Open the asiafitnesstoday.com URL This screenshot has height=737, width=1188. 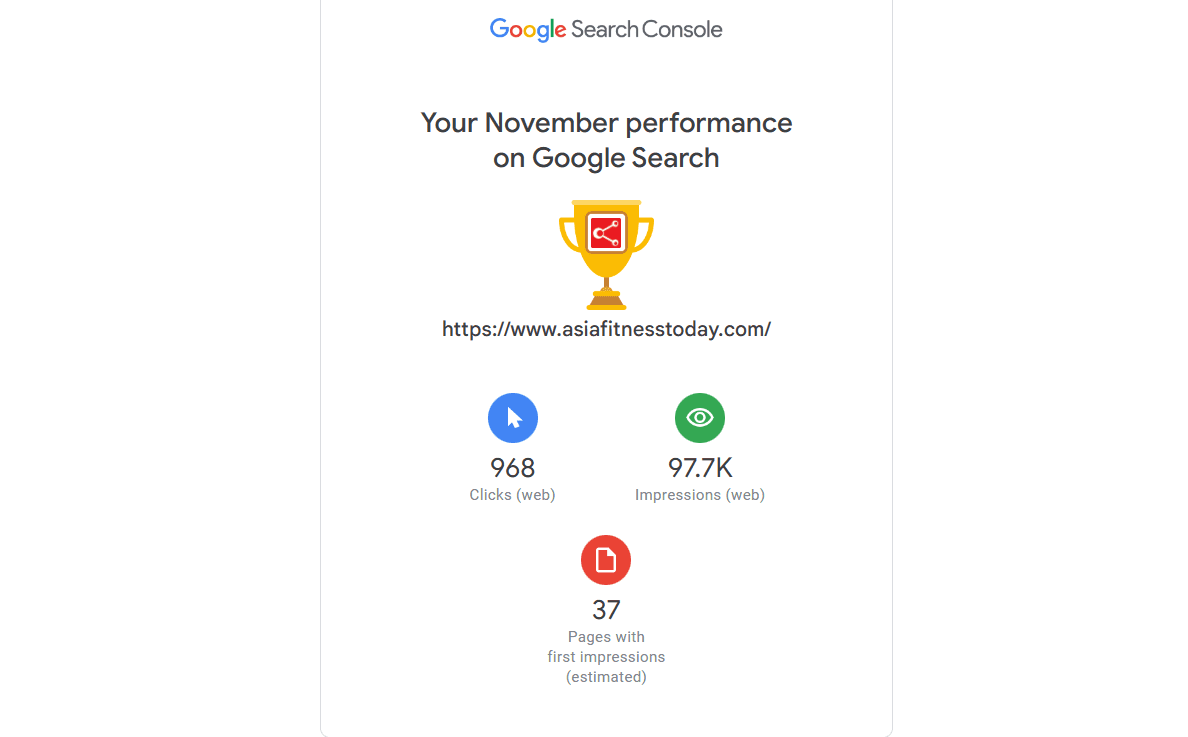(606, 329)
